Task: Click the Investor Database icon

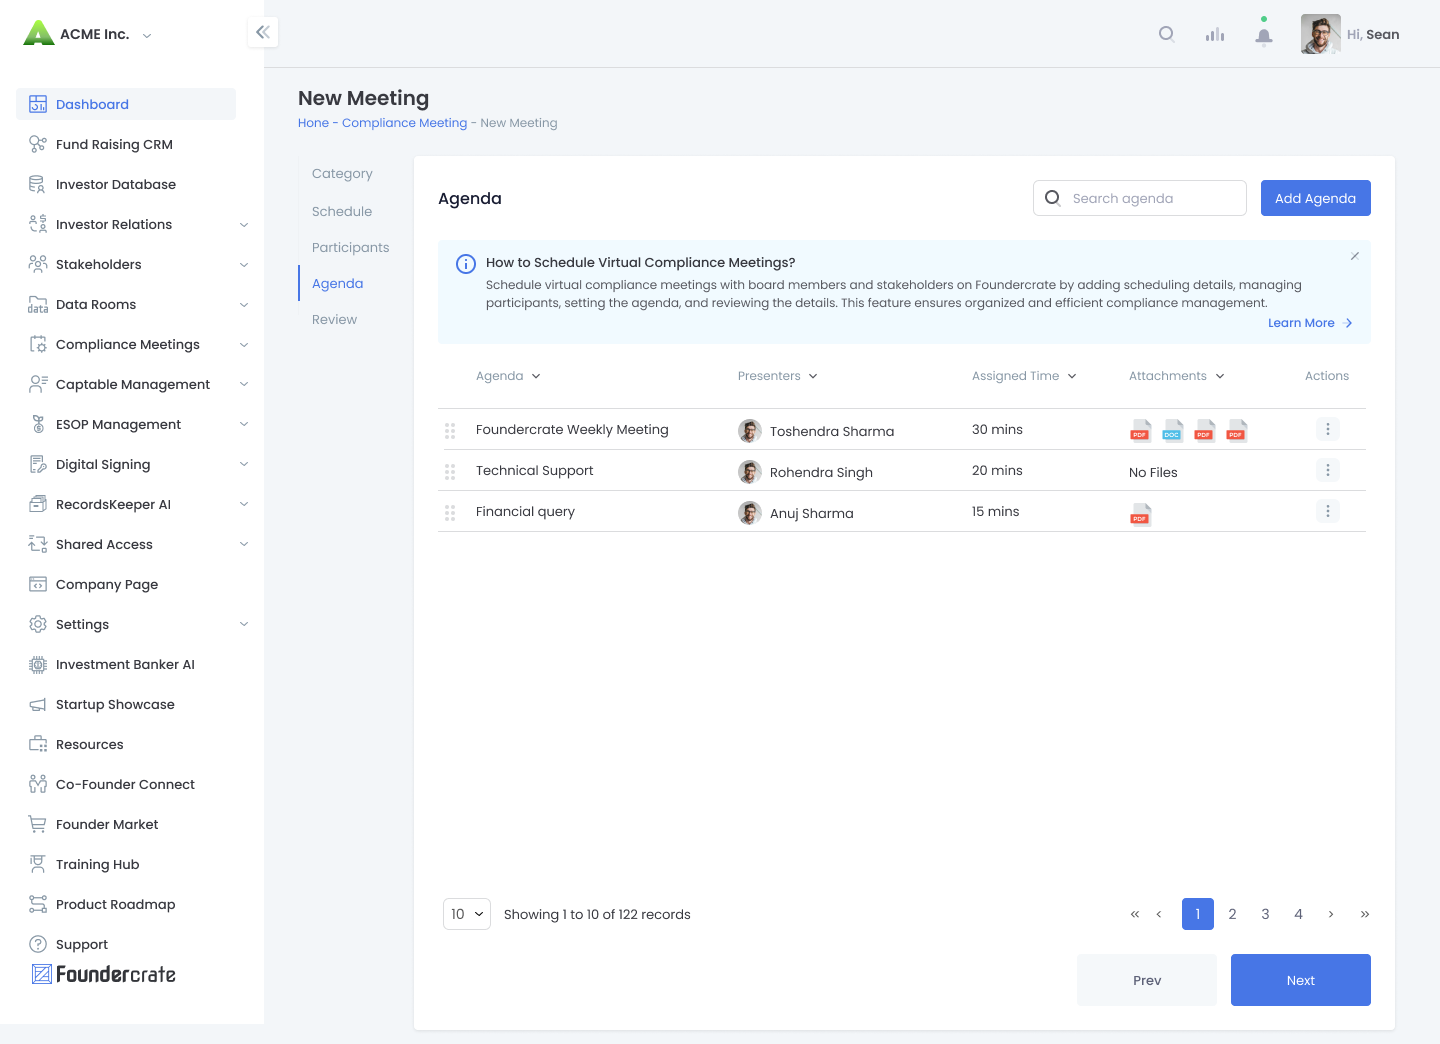Action: click(38, 184)
